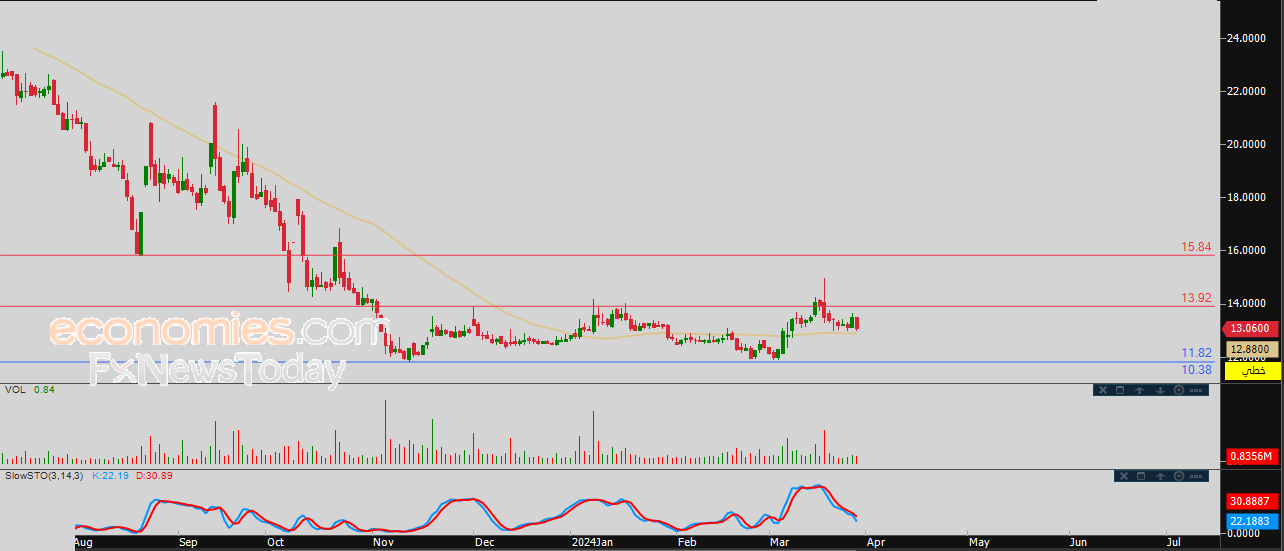This screenshot has width=1284, height=551.
Task: Close the SlowSTO indicator panel
Action: pos(1122,477)
